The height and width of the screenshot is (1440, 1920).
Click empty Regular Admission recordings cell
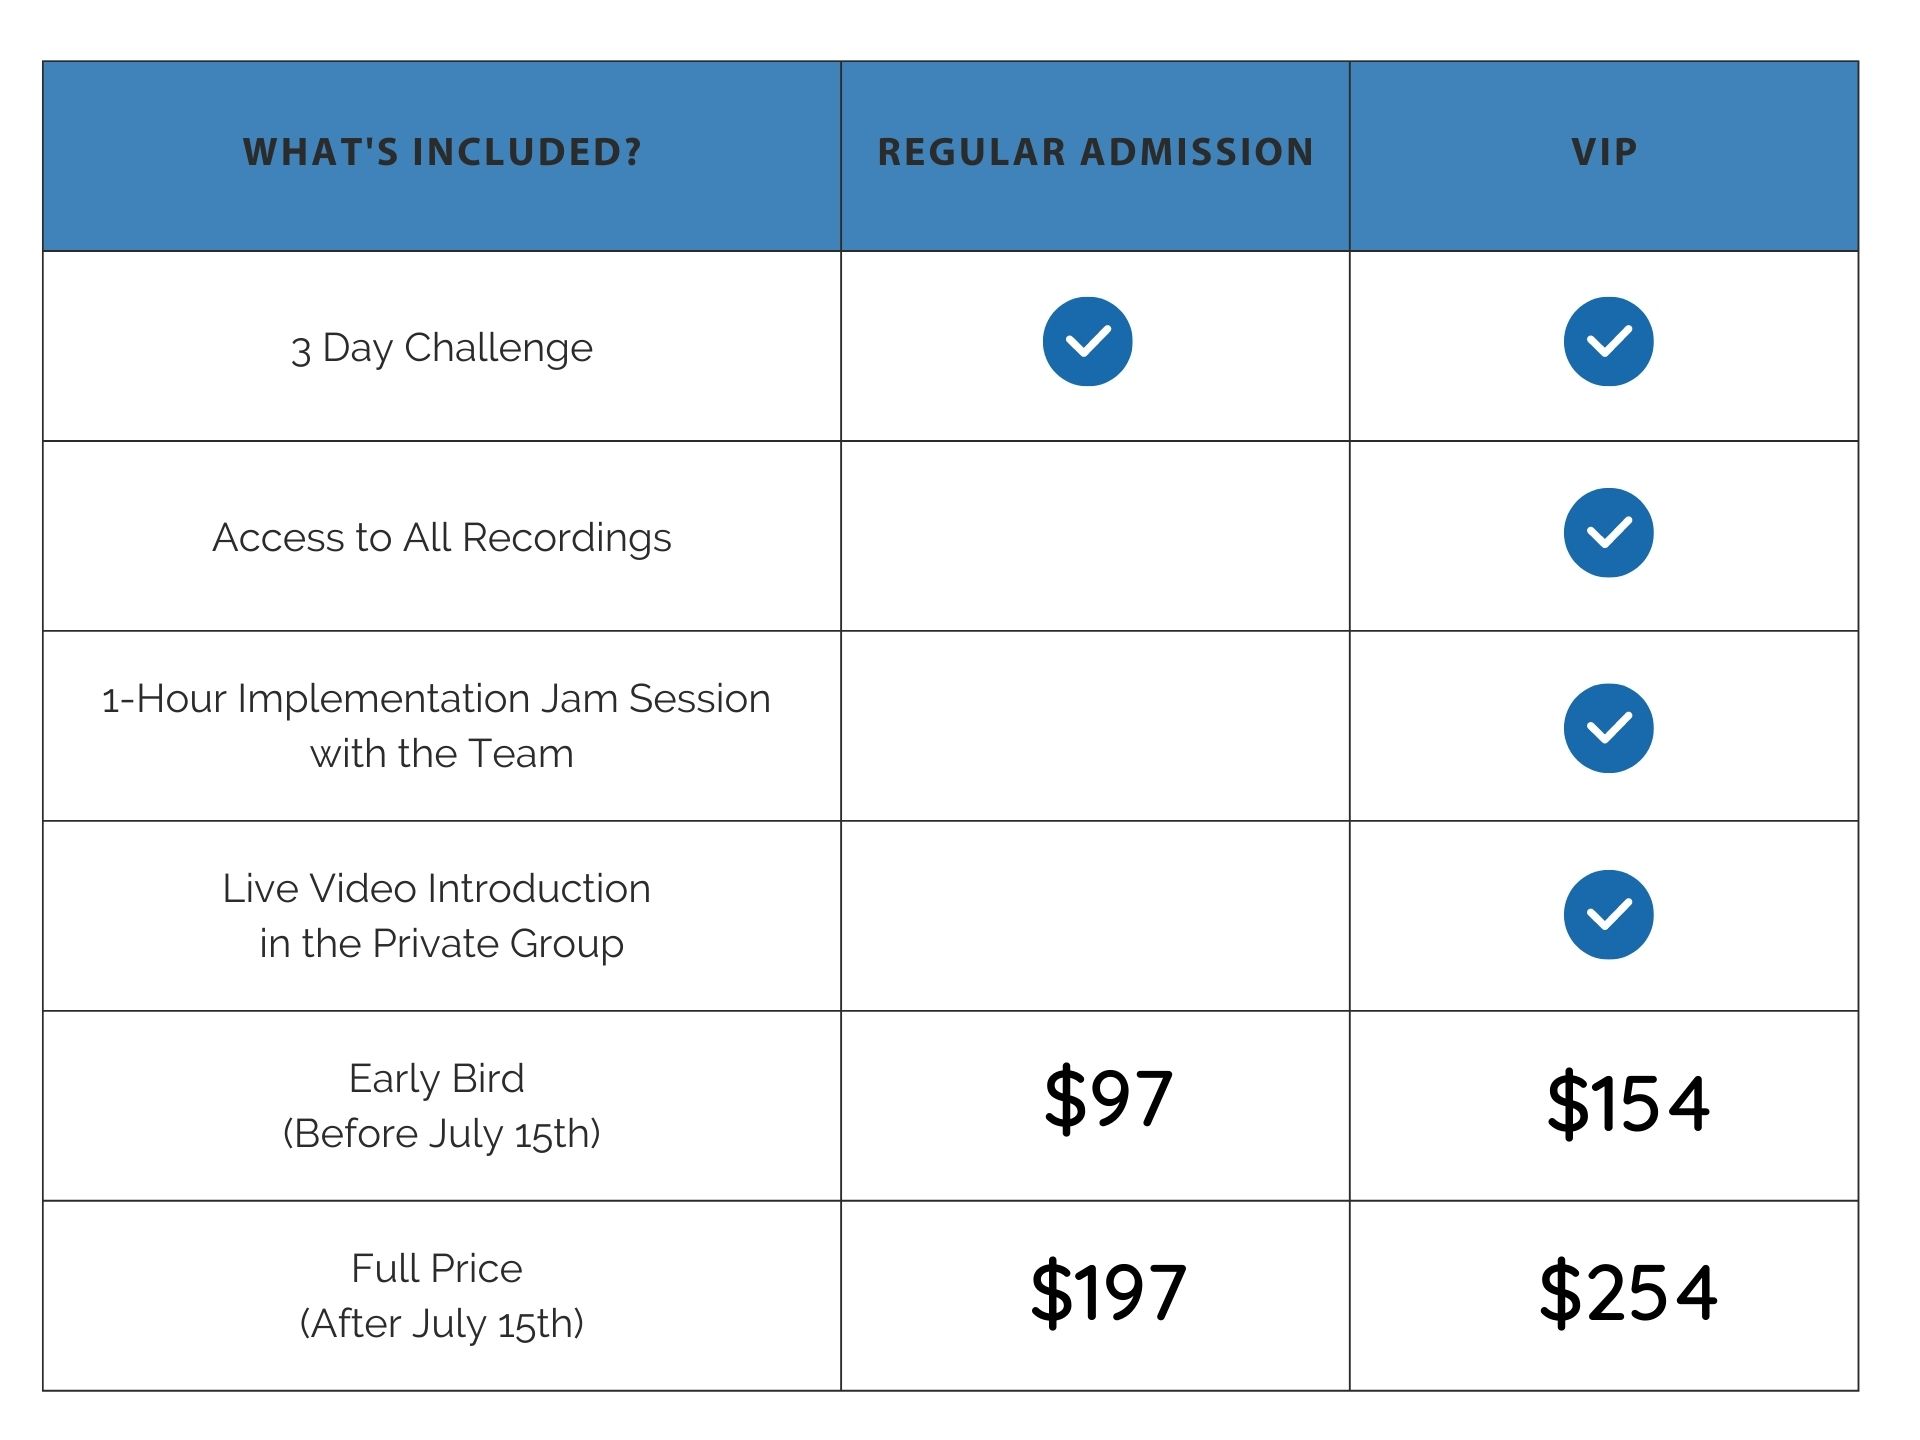(x=1095, y=536)
